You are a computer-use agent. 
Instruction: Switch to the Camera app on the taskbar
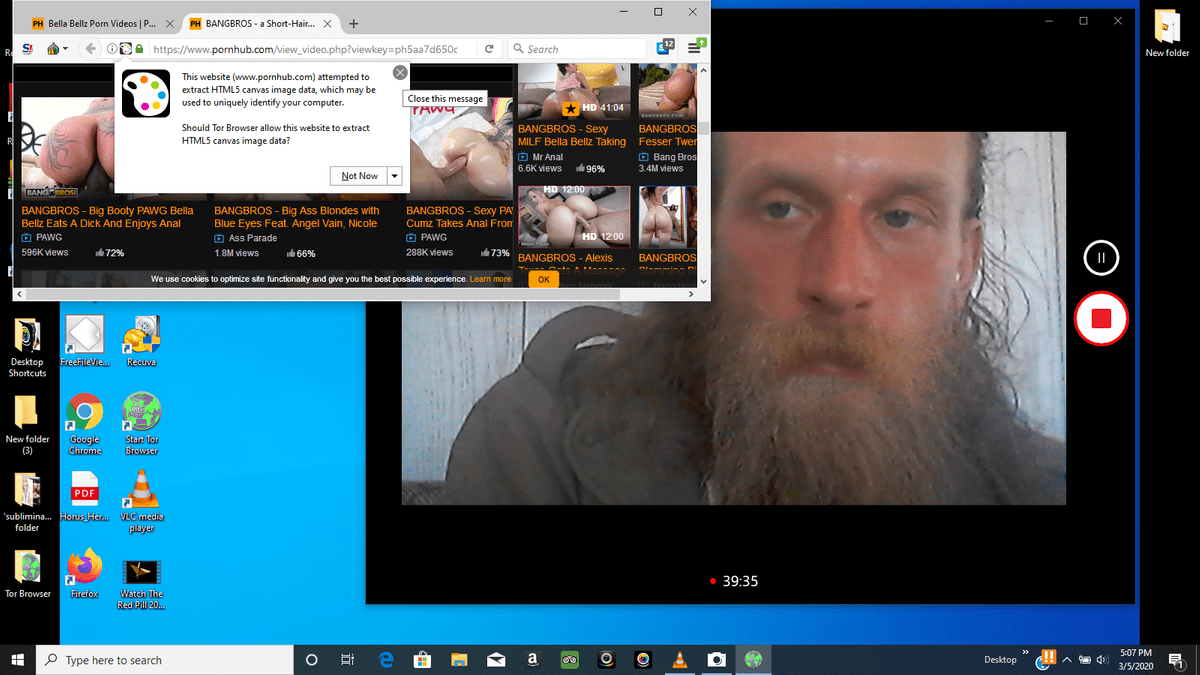coord(717,660)
